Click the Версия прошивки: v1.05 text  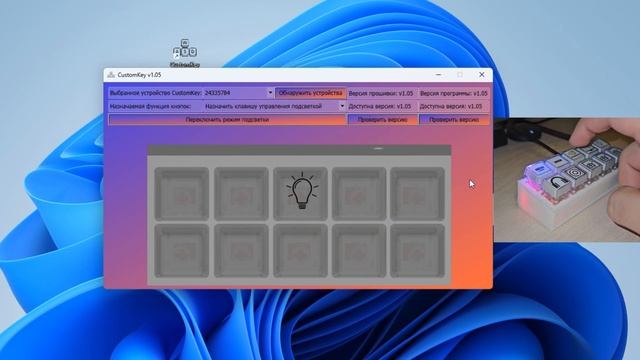[381, 93]
